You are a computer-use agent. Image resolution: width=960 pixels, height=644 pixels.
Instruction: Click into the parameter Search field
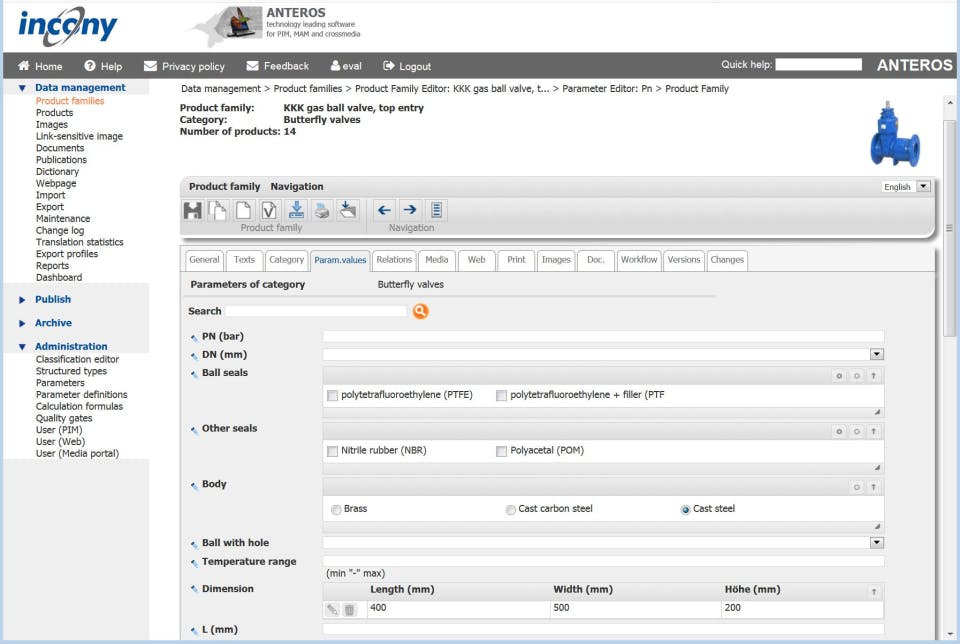point(316,311)
